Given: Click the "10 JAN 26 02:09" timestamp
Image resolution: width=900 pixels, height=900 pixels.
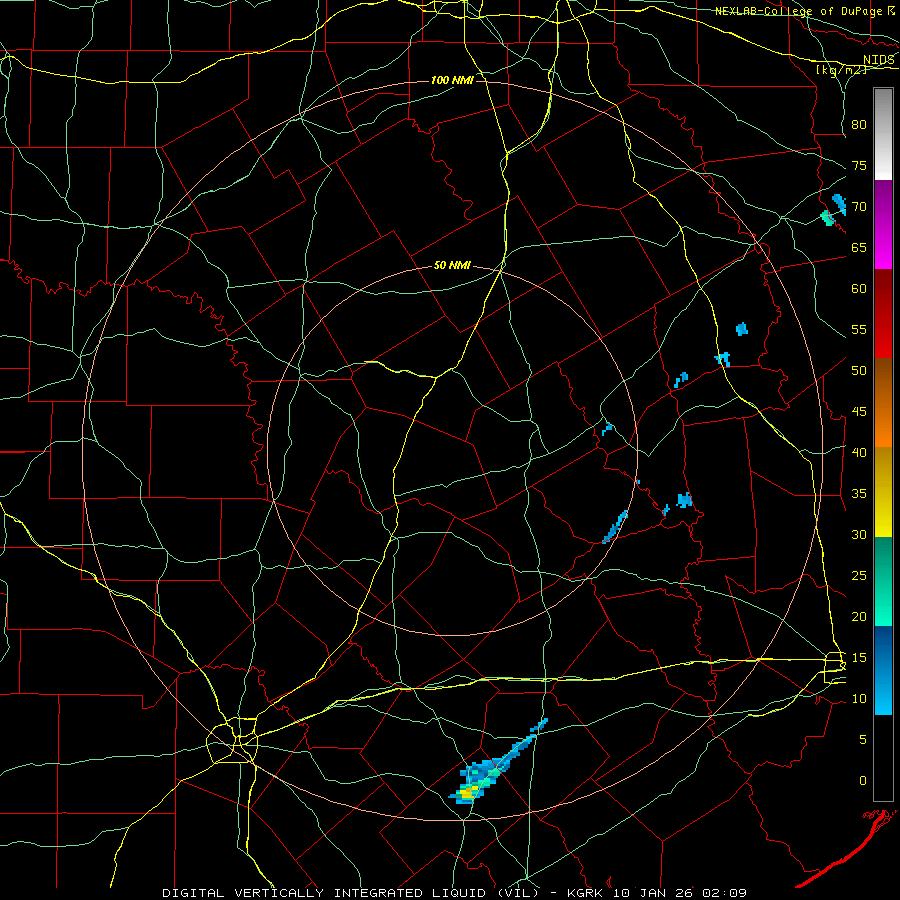Looking at the screenshot, I should coord(680,893).
